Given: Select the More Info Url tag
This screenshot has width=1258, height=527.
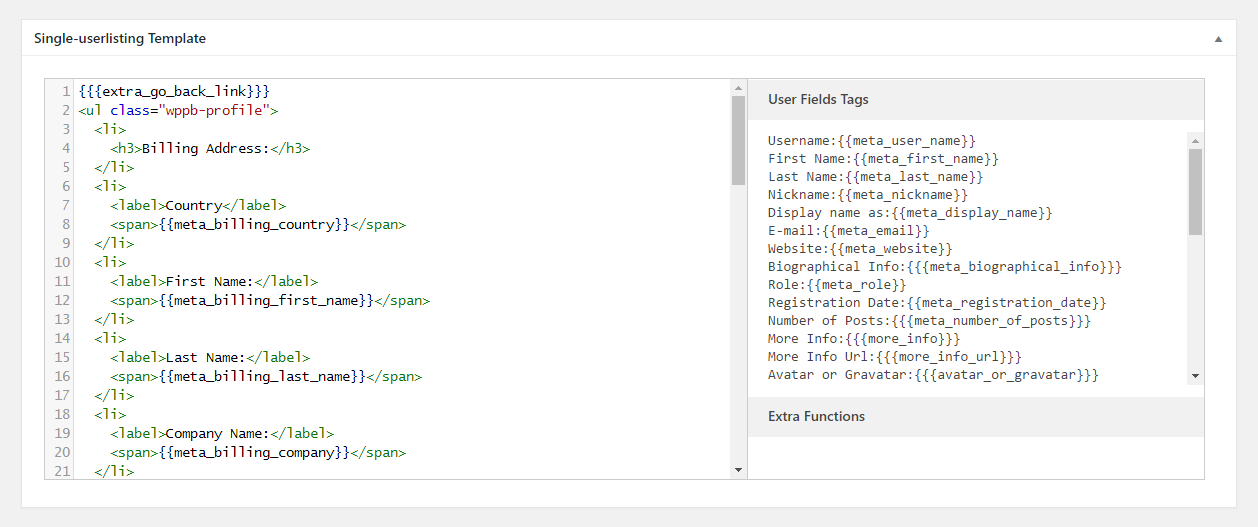Looking at the screenshot, I should click(x=895, y=357).
